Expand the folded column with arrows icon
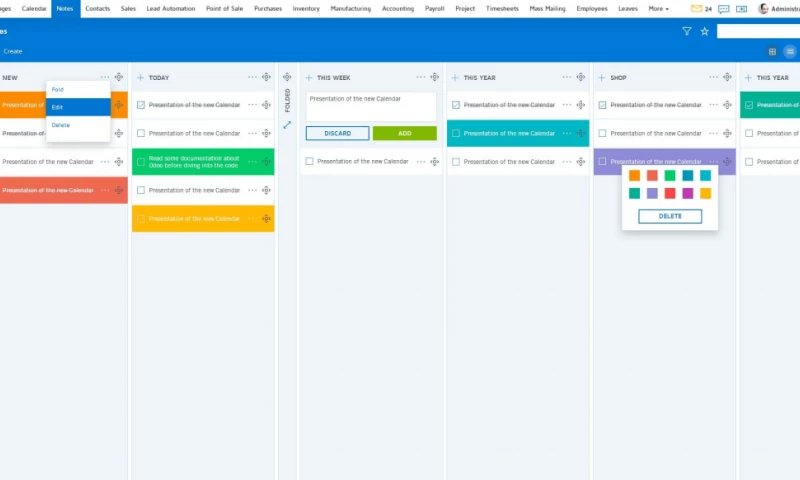This screenshot has width=800, height=480. point(287,125)
